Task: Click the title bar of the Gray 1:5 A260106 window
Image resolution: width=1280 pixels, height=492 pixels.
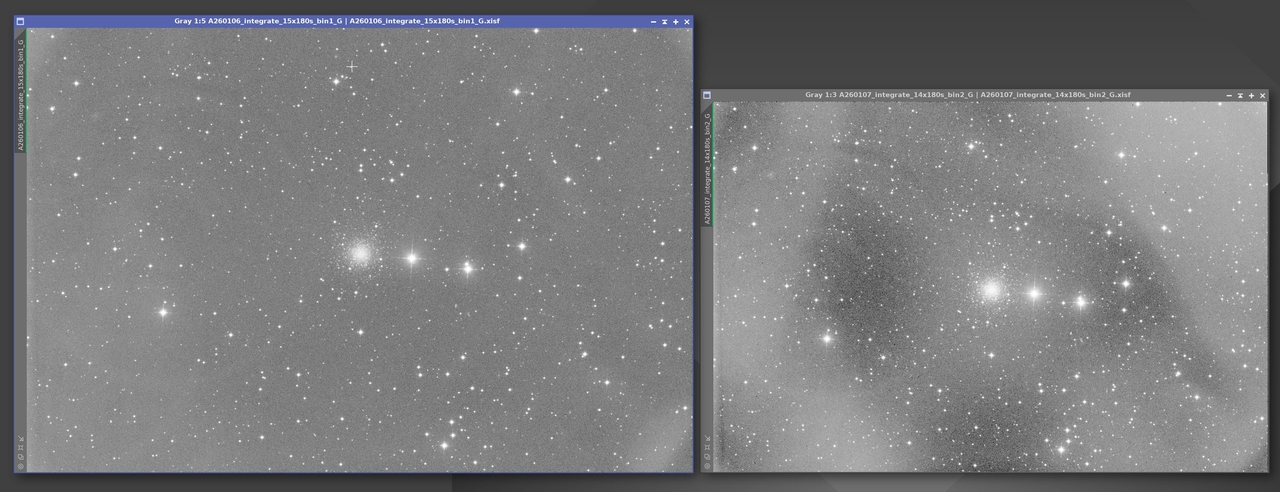Action: [336, 21]
